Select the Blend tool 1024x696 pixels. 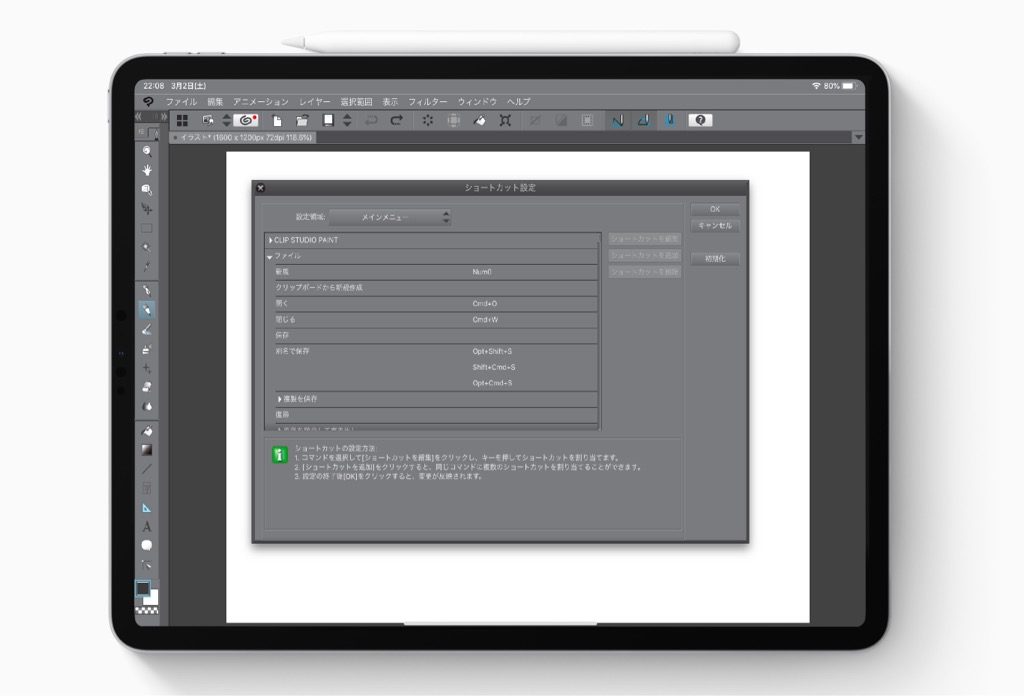click(x=147, y=407)
